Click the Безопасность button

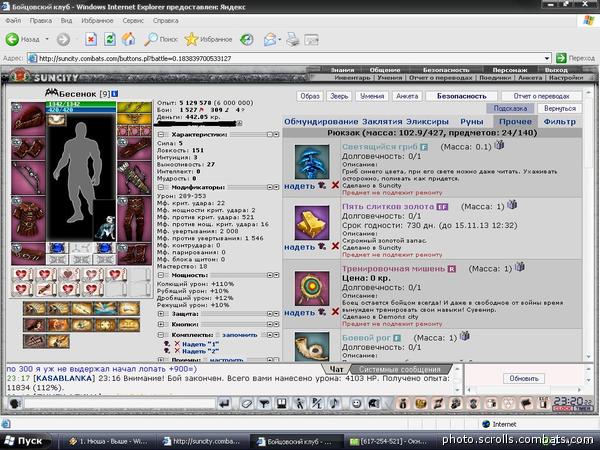click(x=461, y=96)
